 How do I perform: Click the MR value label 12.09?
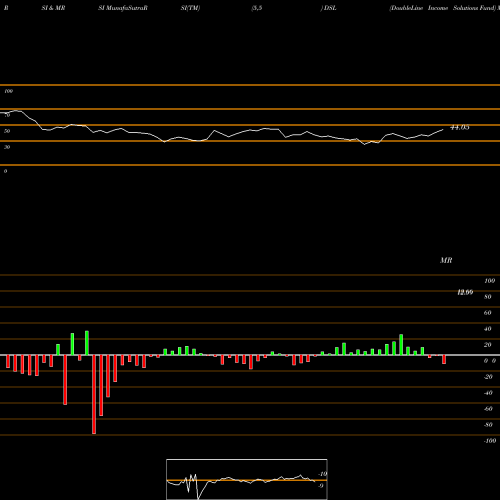(x=465, y=292)
